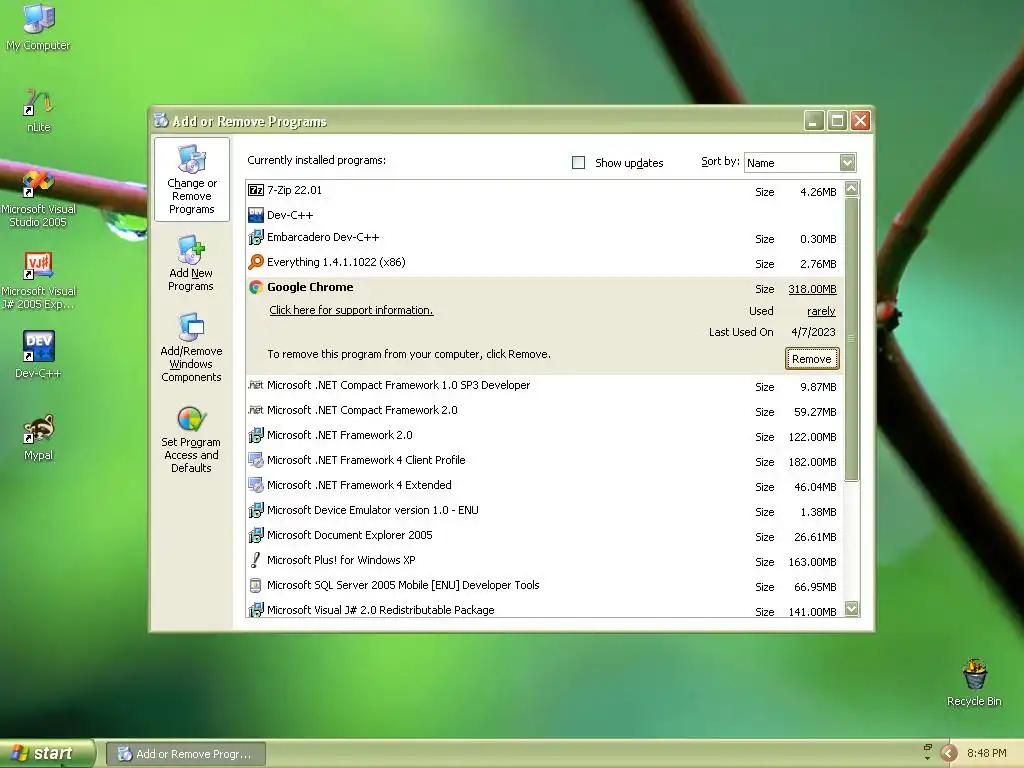Viewport: 1024px width, 768px height.
Task: Select the Dev-C++ program entry
Action: click(x=545, y=215)
